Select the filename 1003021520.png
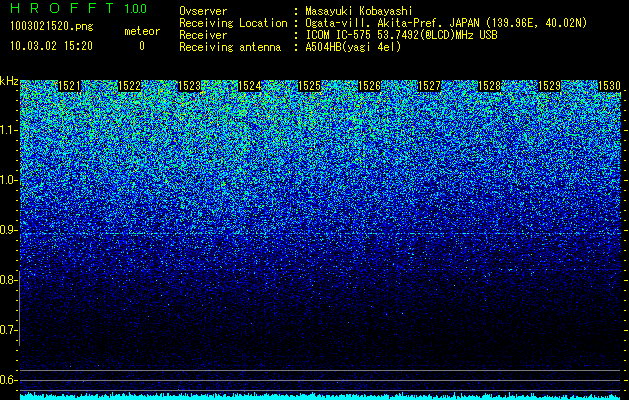This screenshot has height=400, width=629. click(x=52, y=26)
